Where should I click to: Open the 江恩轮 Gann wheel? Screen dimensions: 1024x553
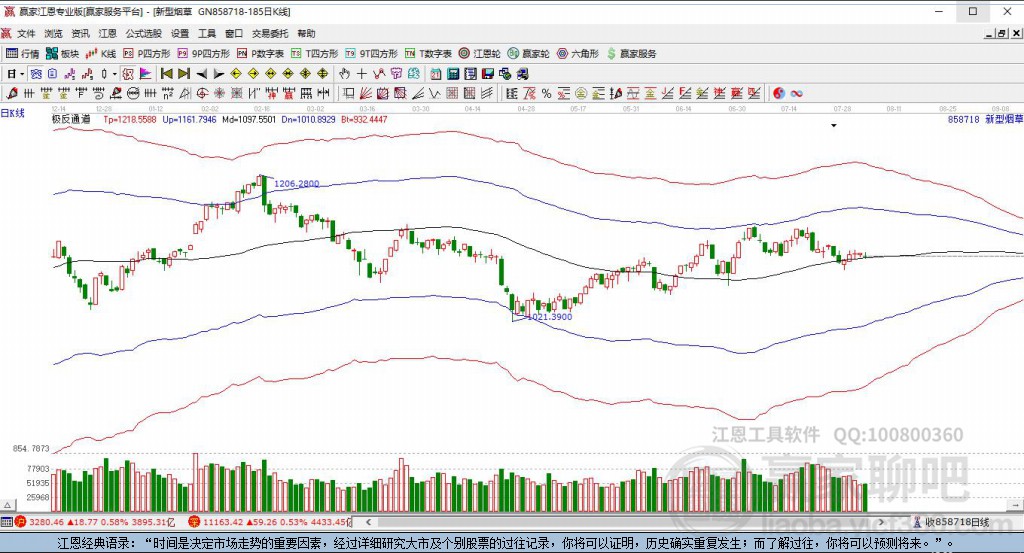tap(479, 54)
